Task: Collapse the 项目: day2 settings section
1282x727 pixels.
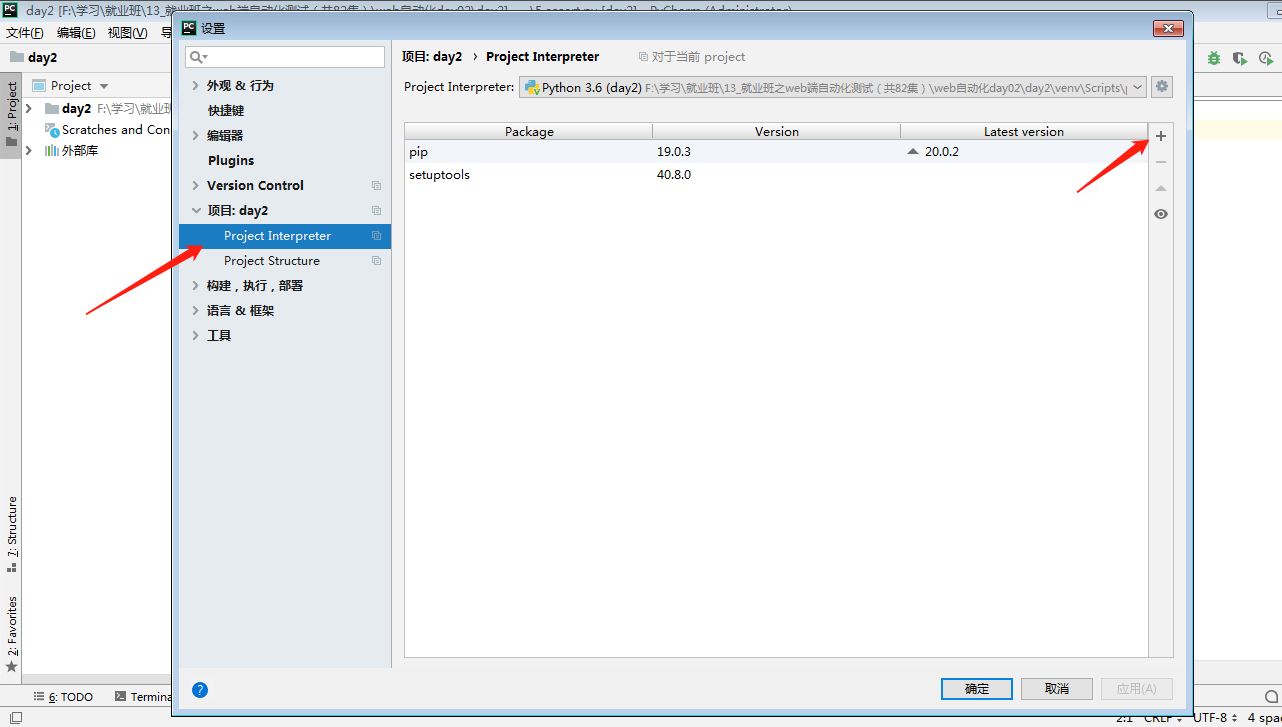Action: [x=196, y=211]
